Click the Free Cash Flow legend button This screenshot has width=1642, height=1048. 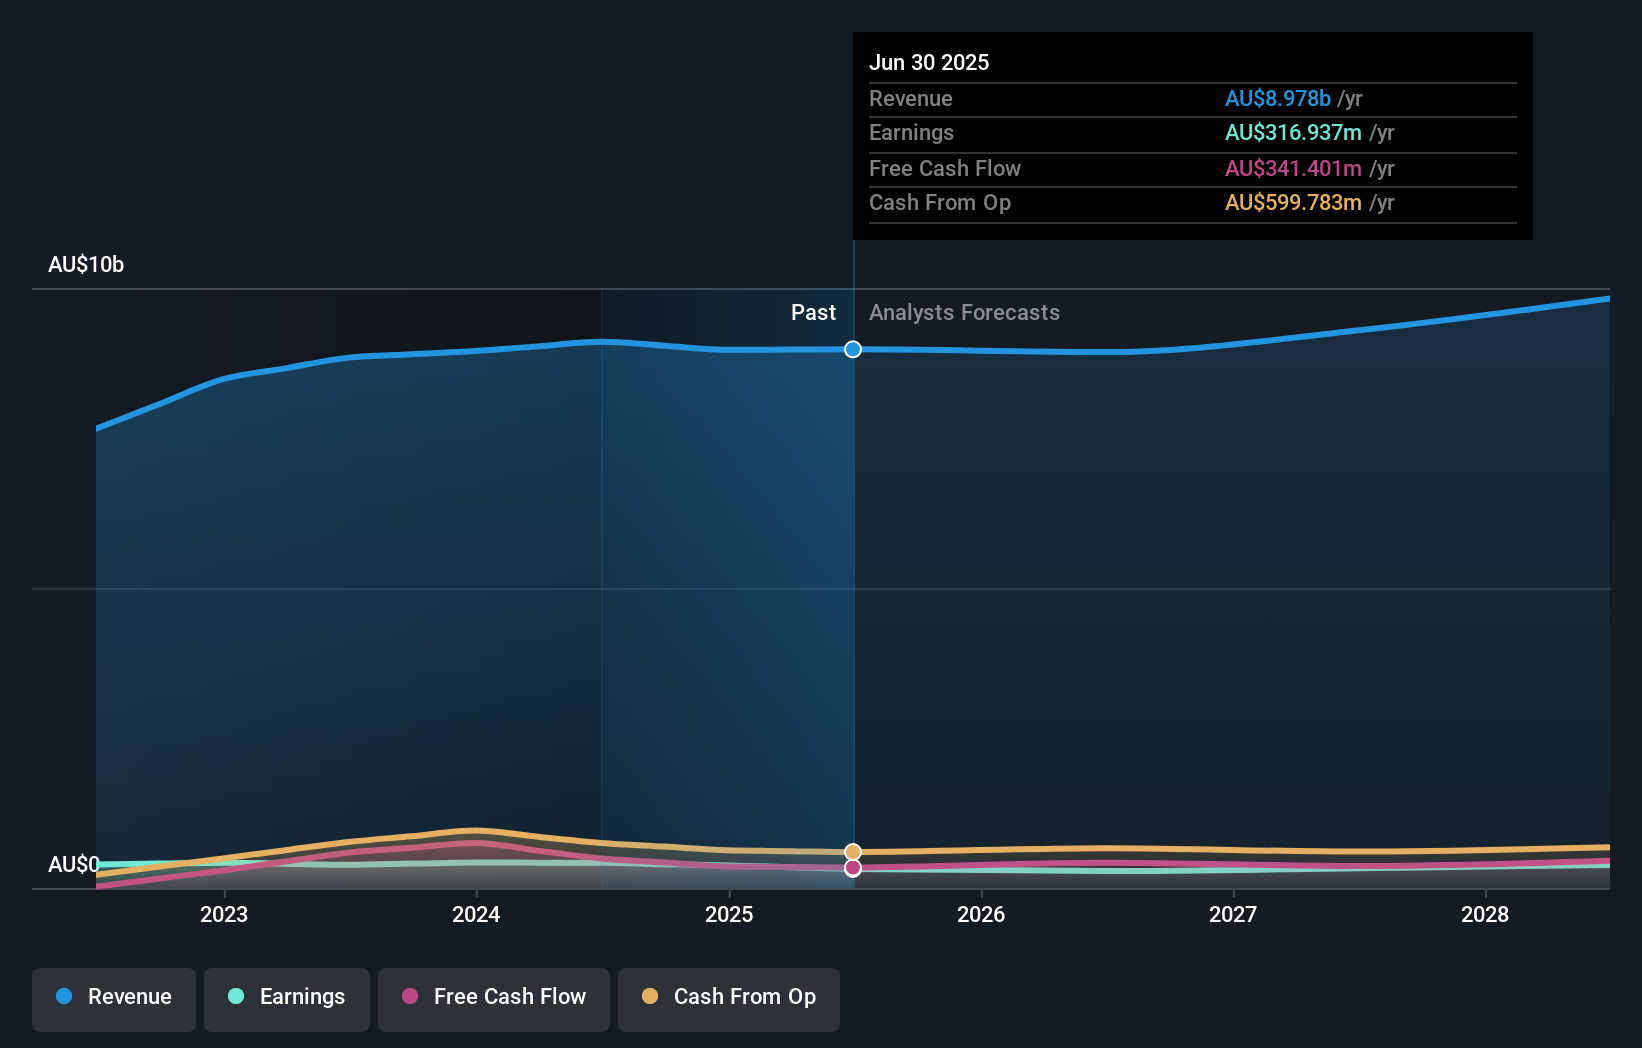point(493,997)
